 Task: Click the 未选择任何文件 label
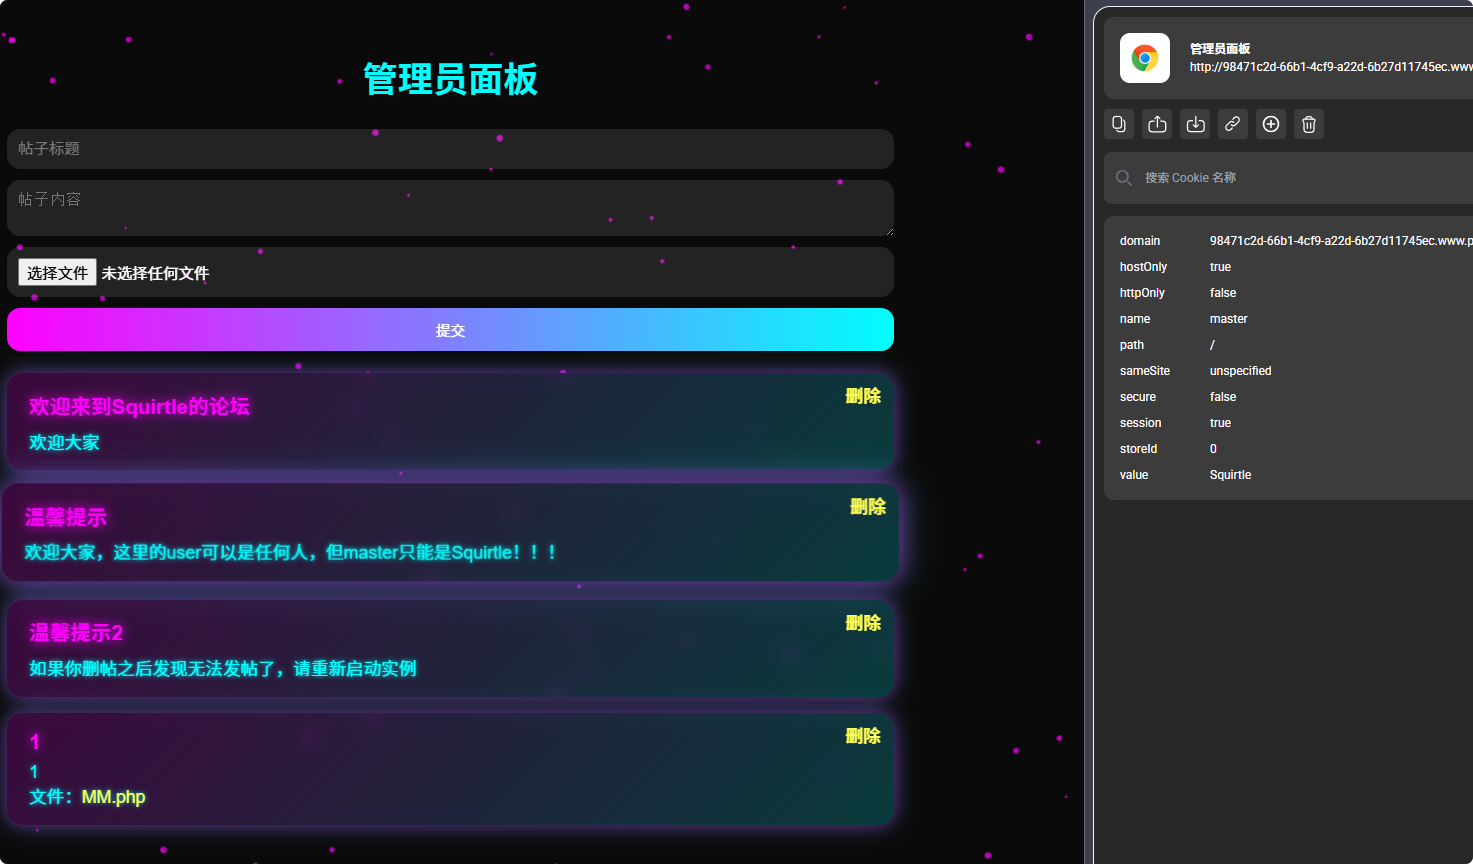pyautogui.click(x=155, y=273)
